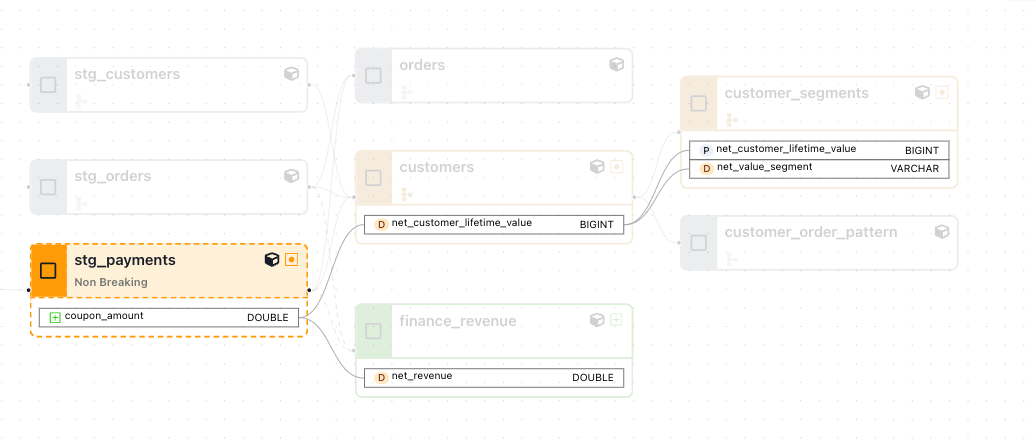Viewport: 1036px width, 446px height.
Task: Click the VARCHAR type label of net_value_segment
Action: point(914,168)
